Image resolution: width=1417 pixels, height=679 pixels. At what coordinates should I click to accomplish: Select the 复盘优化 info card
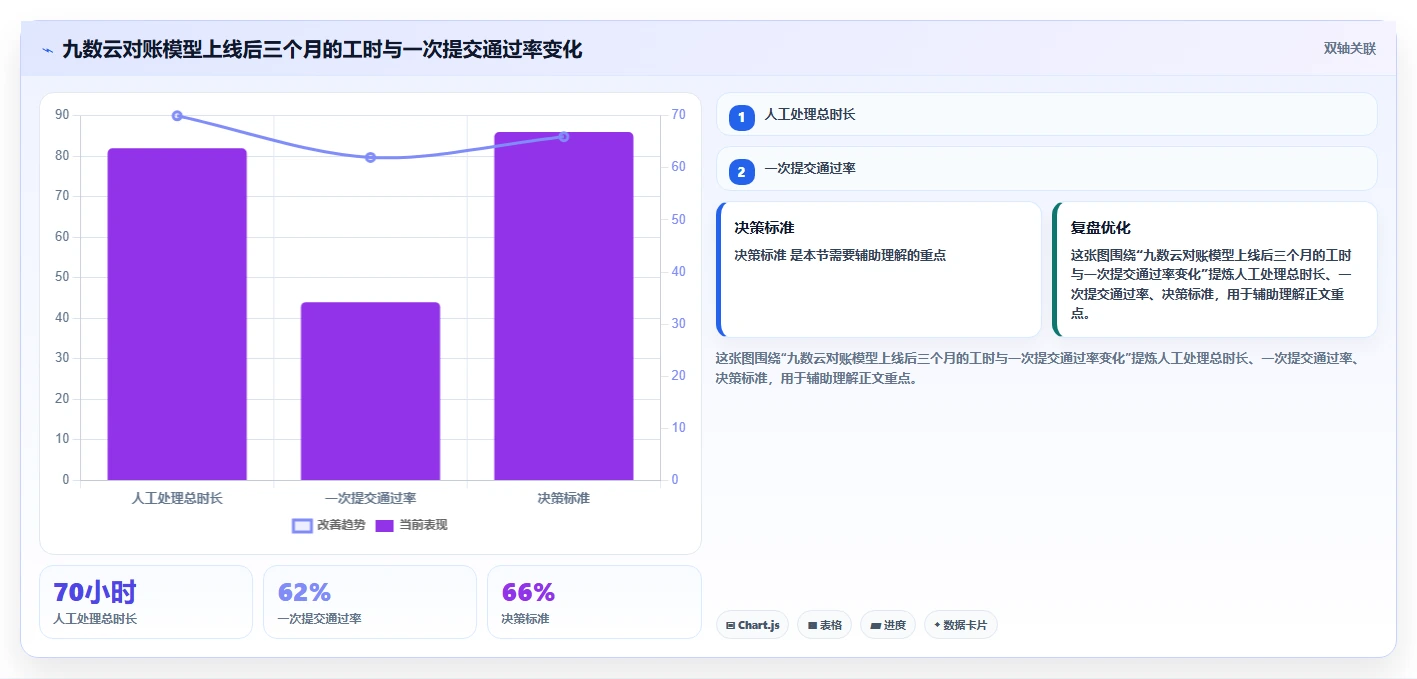point(1215,270)
